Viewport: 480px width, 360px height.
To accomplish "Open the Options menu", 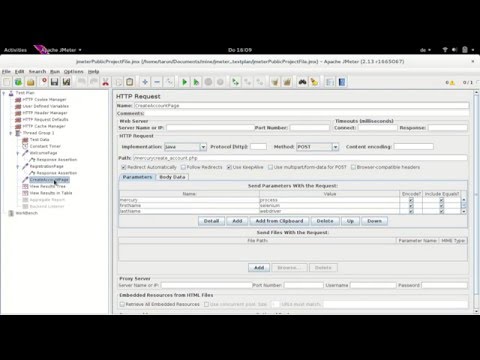I will (x=74, y=72).
